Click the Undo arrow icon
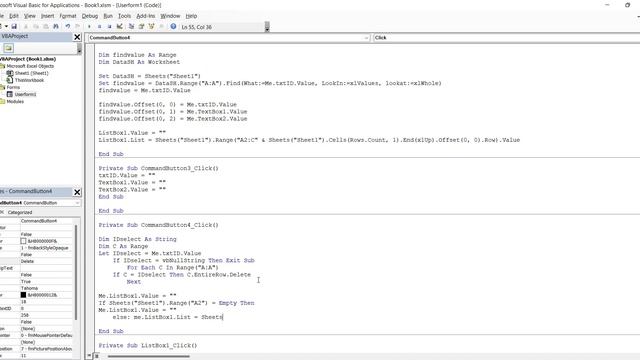Image resolution: width=640 pixels, height=360 pixels. [67, 27]
